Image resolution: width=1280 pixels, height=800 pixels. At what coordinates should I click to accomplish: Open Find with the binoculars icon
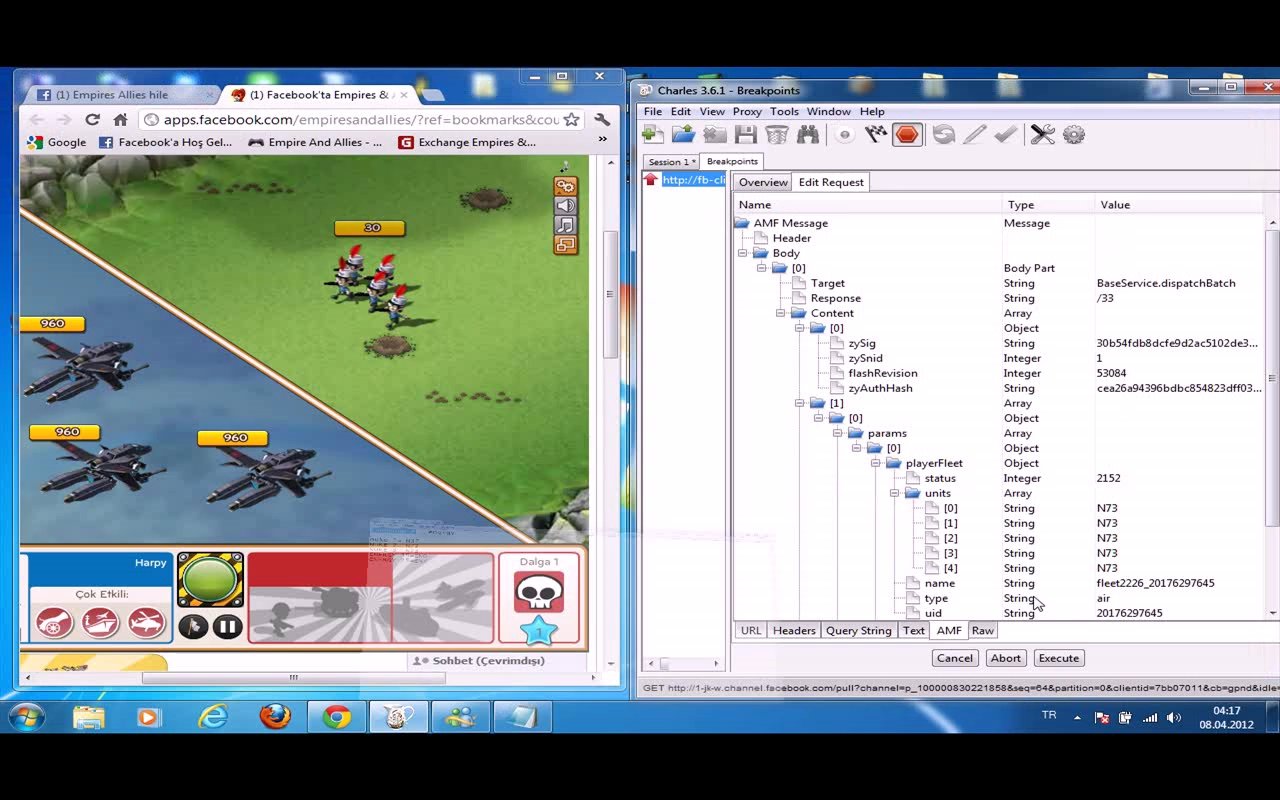808,135
